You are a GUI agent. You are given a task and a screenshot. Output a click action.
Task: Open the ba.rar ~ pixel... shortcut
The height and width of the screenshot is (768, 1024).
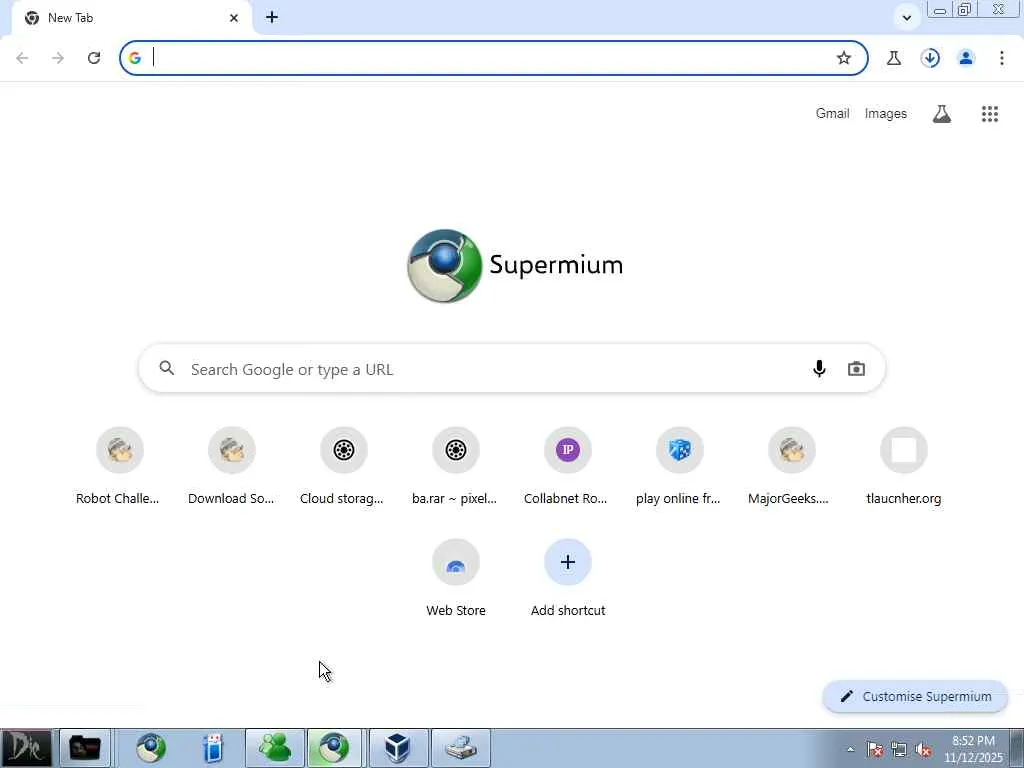pyautogui.click(x=455, y=467)
